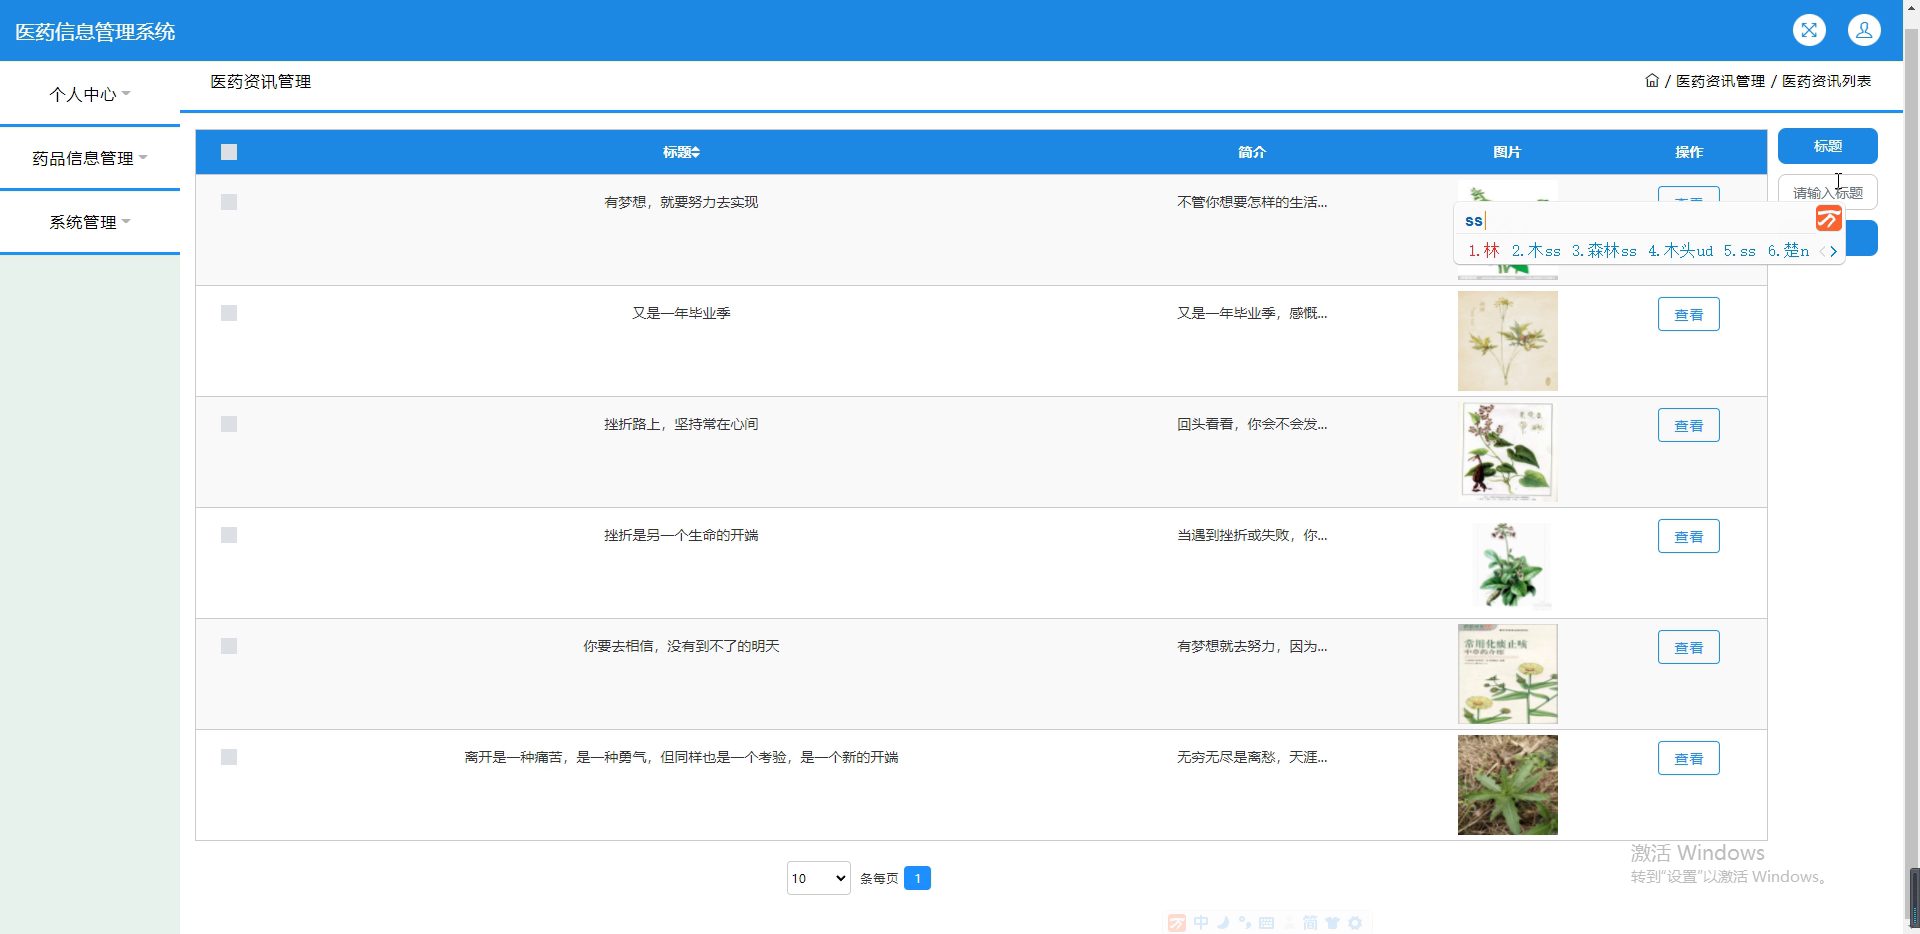Click the title 有梦想，就要努力去实现

click(x=681, y=202)
